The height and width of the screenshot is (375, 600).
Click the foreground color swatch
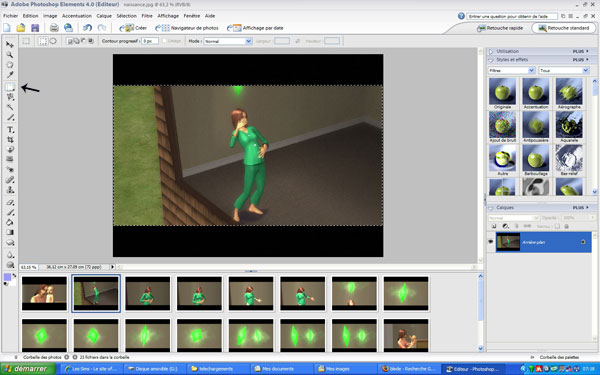click(x=7, y=277)
